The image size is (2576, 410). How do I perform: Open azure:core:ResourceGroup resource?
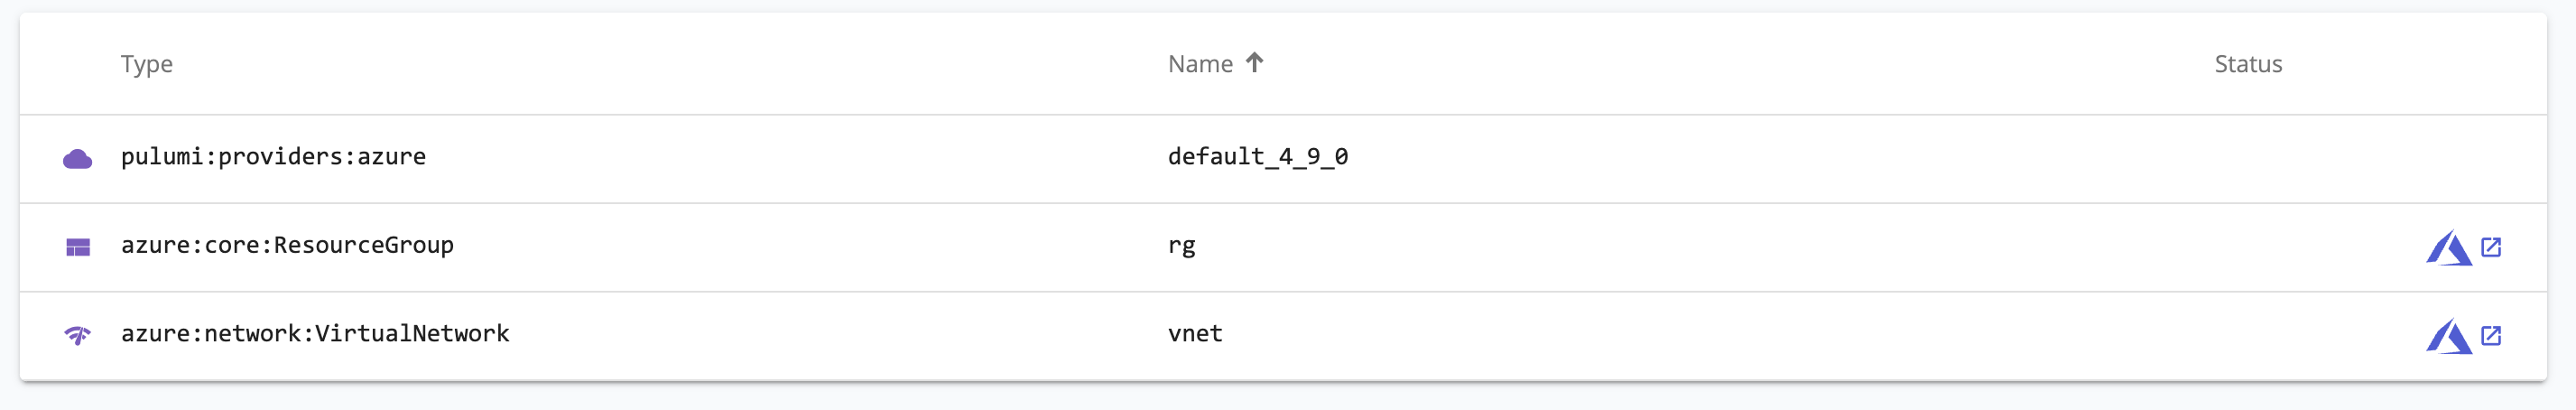pos(287,246)
